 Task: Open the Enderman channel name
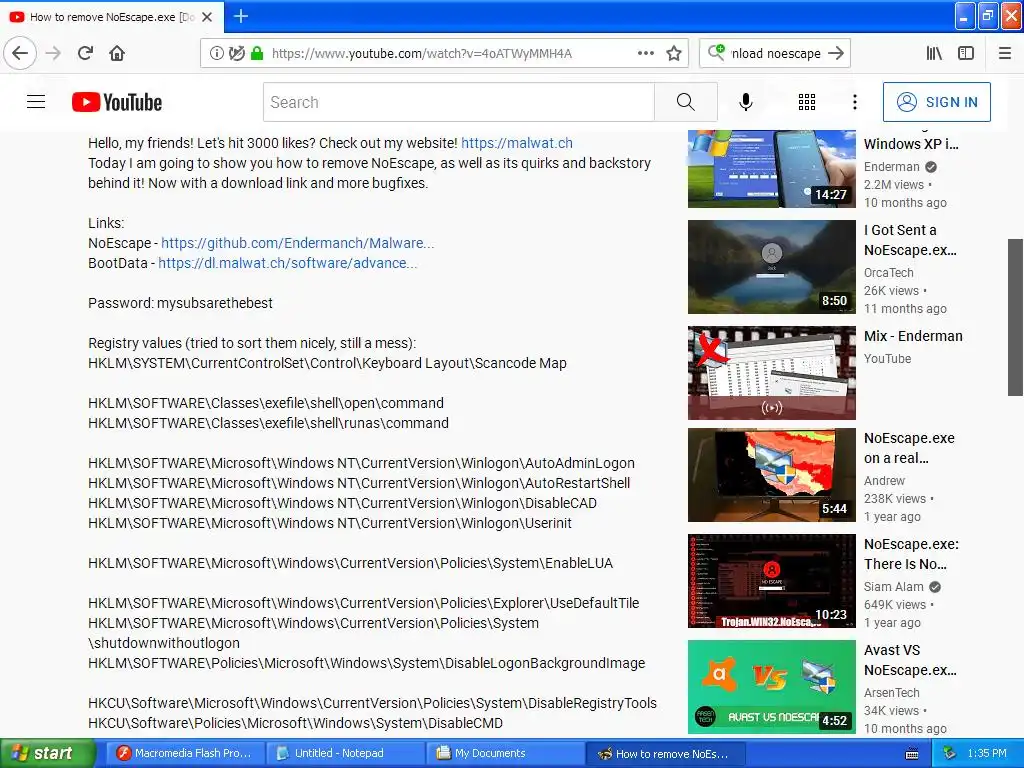(x=891, y=167)
